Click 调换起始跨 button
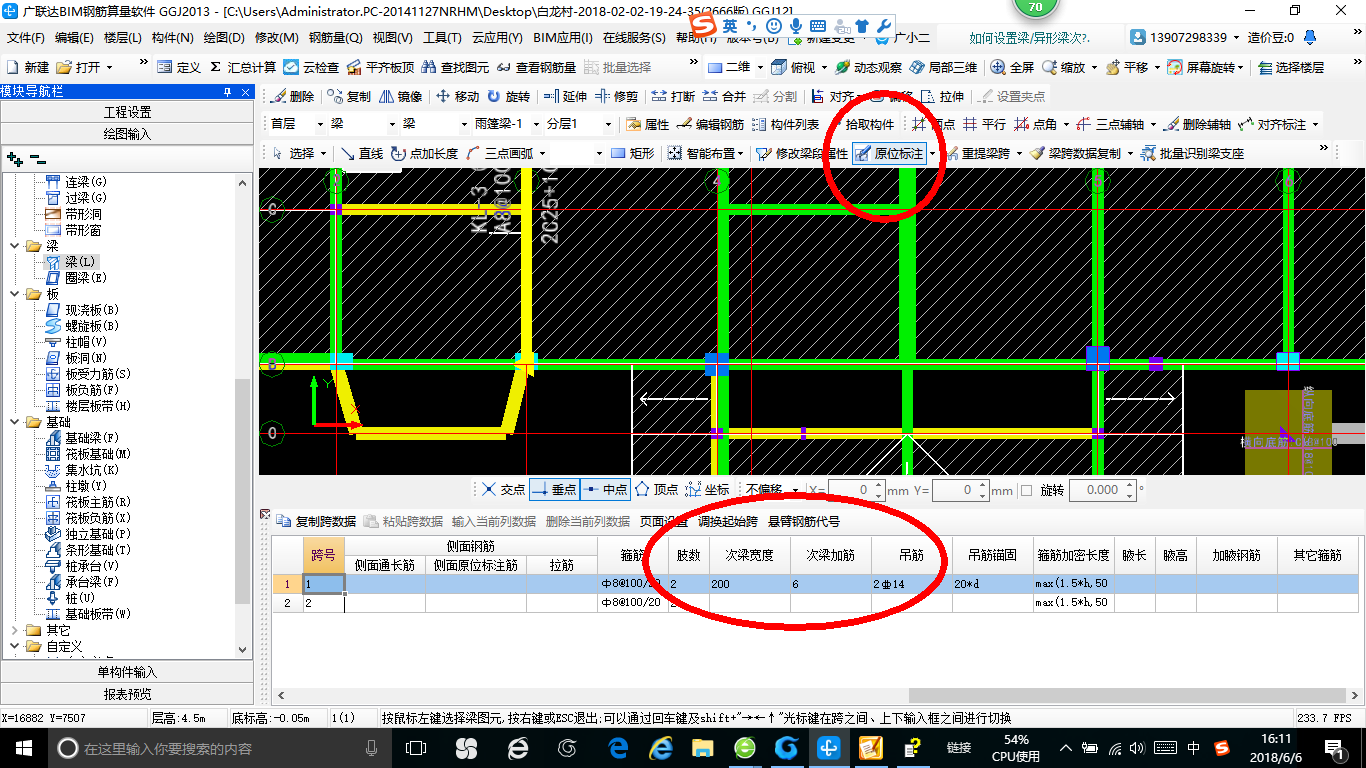Viewport: 1366px width, 768px height. coord(728,521)
